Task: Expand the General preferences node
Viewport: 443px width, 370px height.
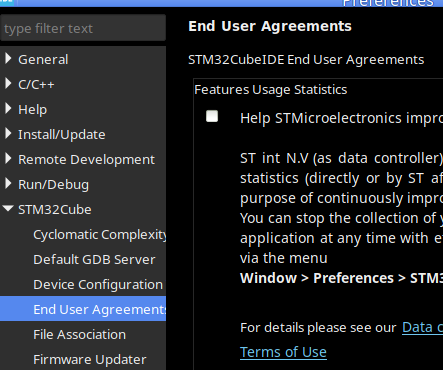Action: (8, 59)
